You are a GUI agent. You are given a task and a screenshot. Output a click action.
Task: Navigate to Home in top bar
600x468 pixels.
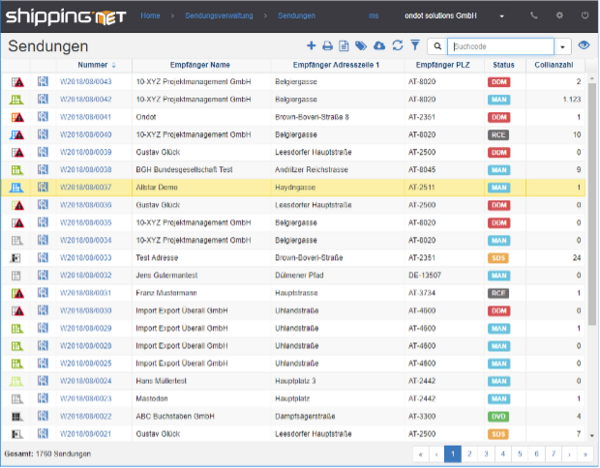[x=151, y=16]
